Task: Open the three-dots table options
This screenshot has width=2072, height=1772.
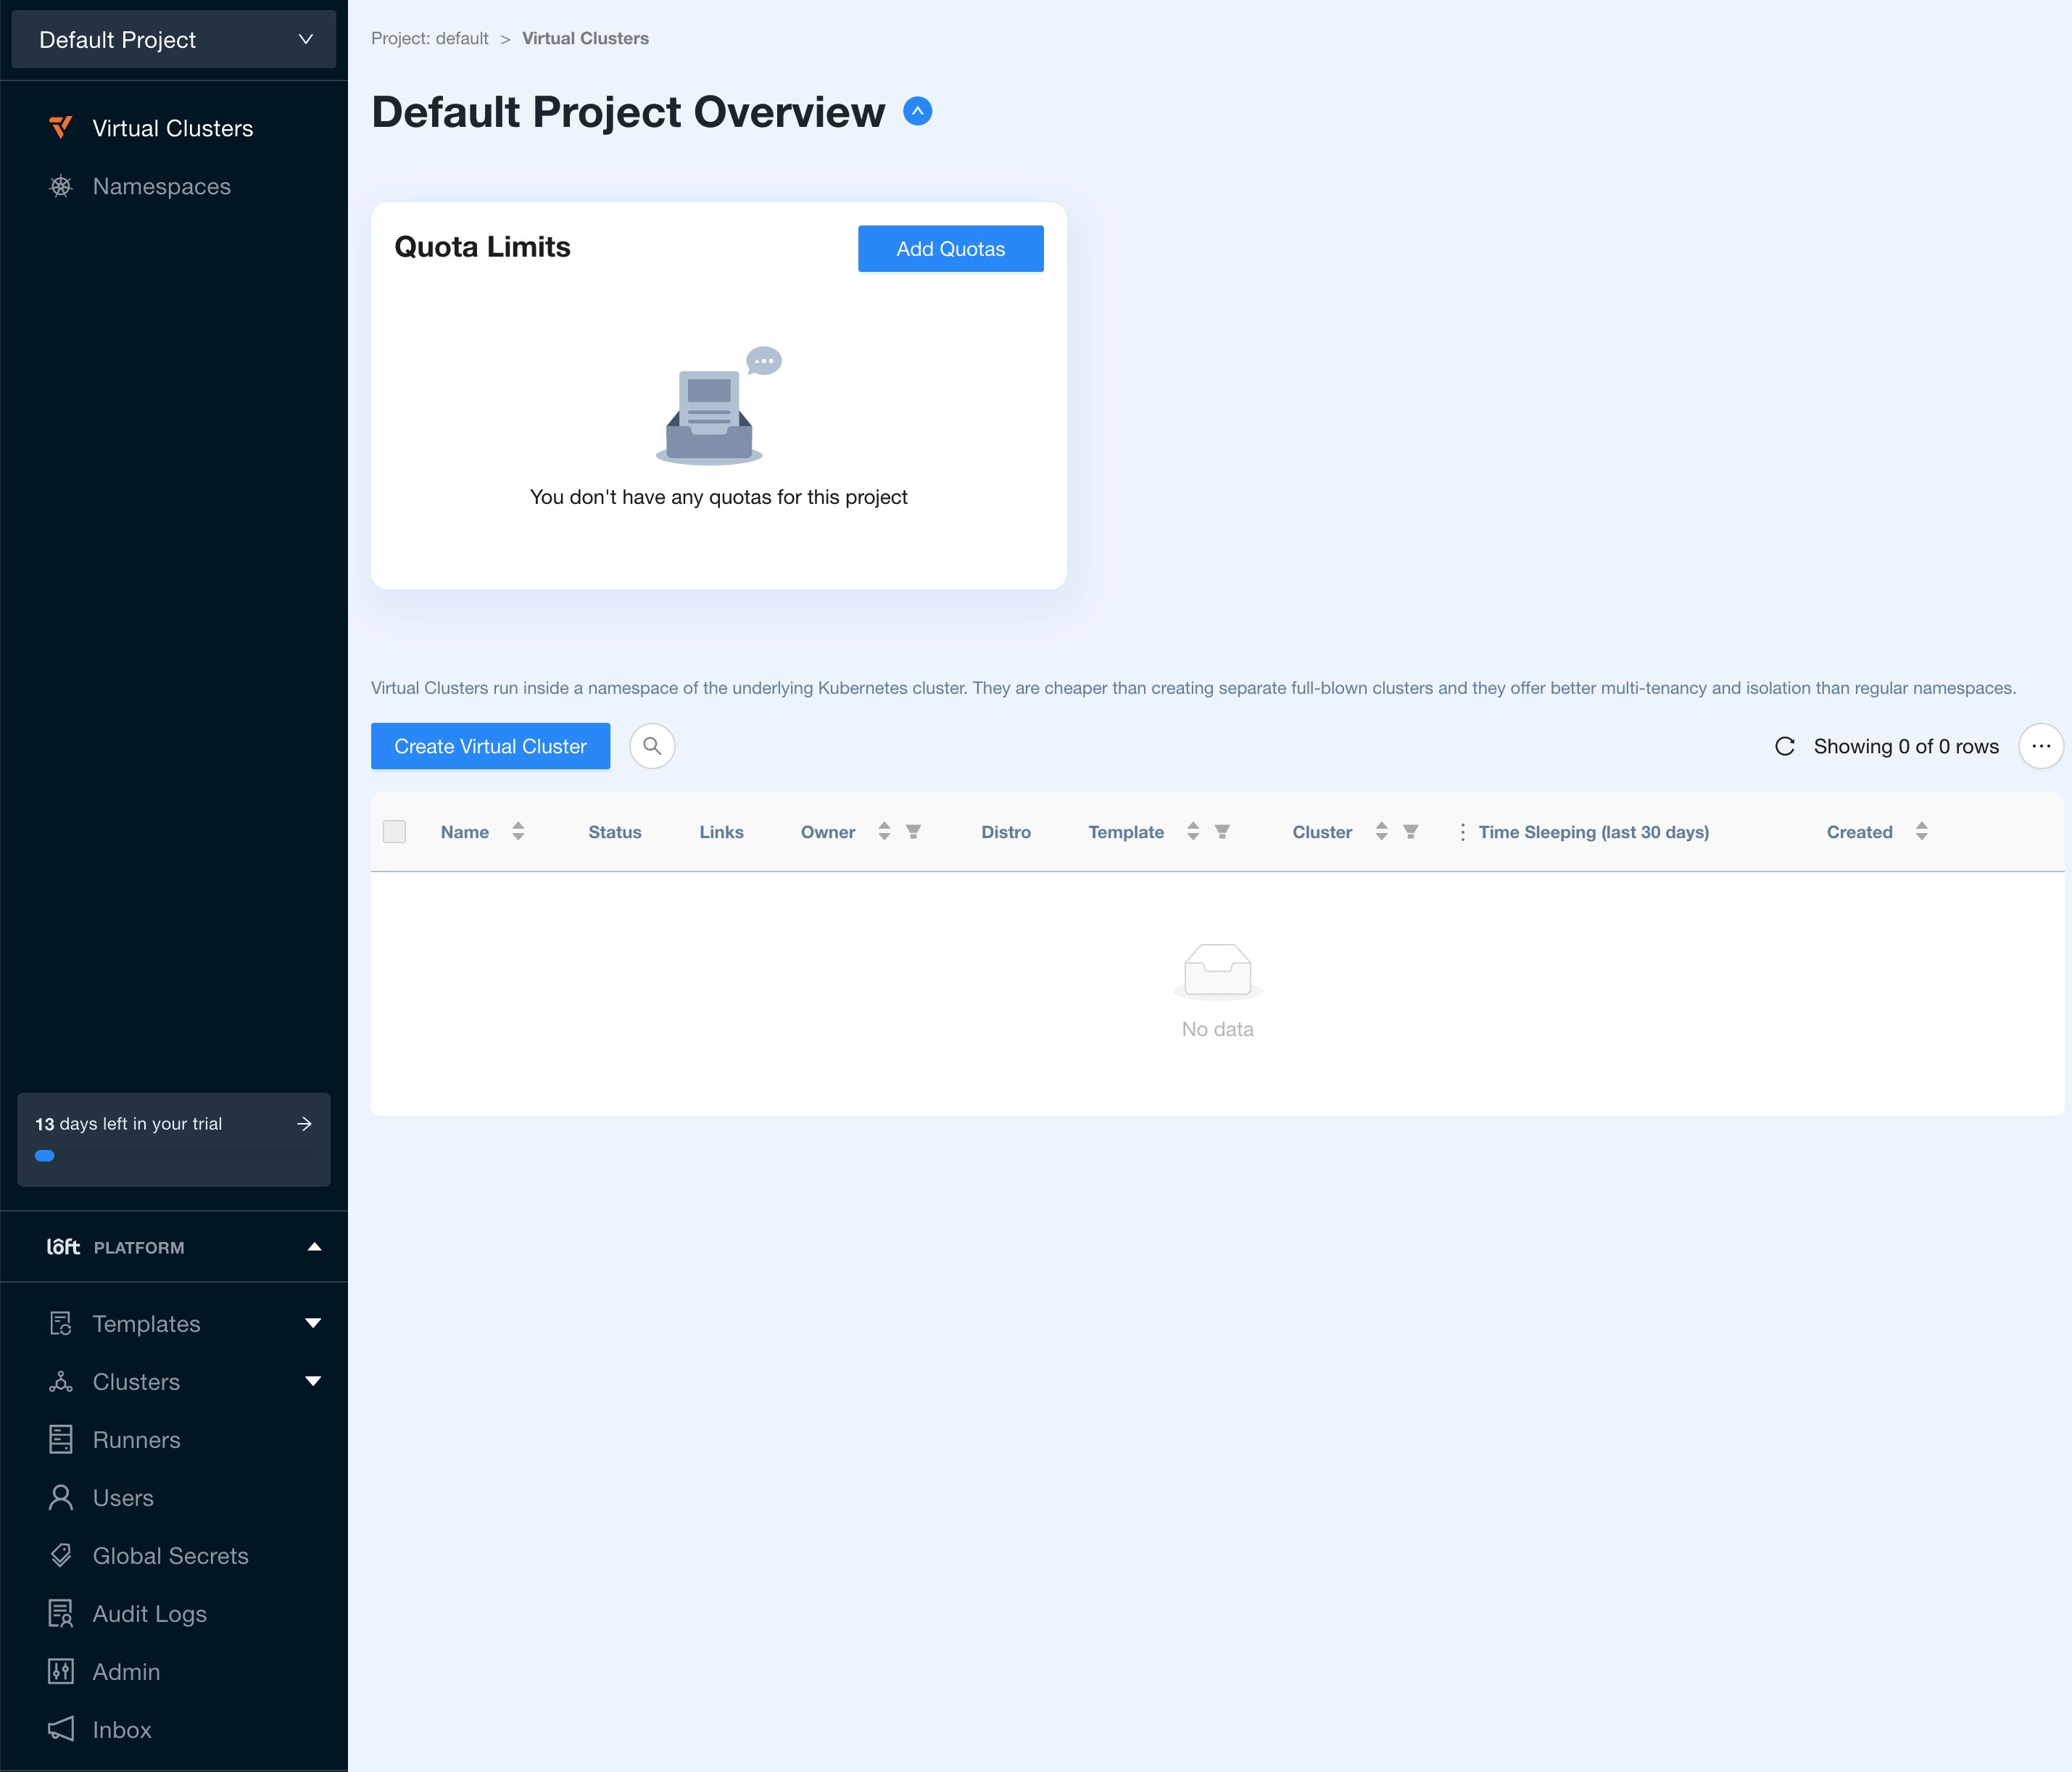Action: (x=2040, y=746)
